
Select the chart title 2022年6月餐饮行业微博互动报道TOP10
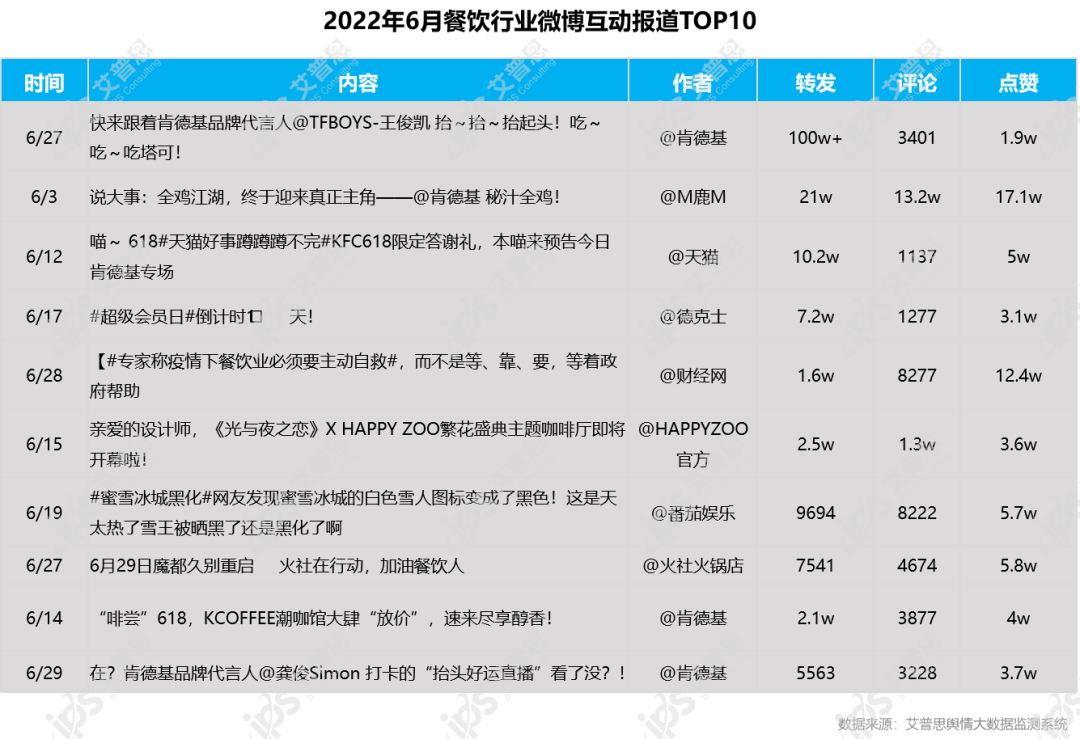coord(540,21)
